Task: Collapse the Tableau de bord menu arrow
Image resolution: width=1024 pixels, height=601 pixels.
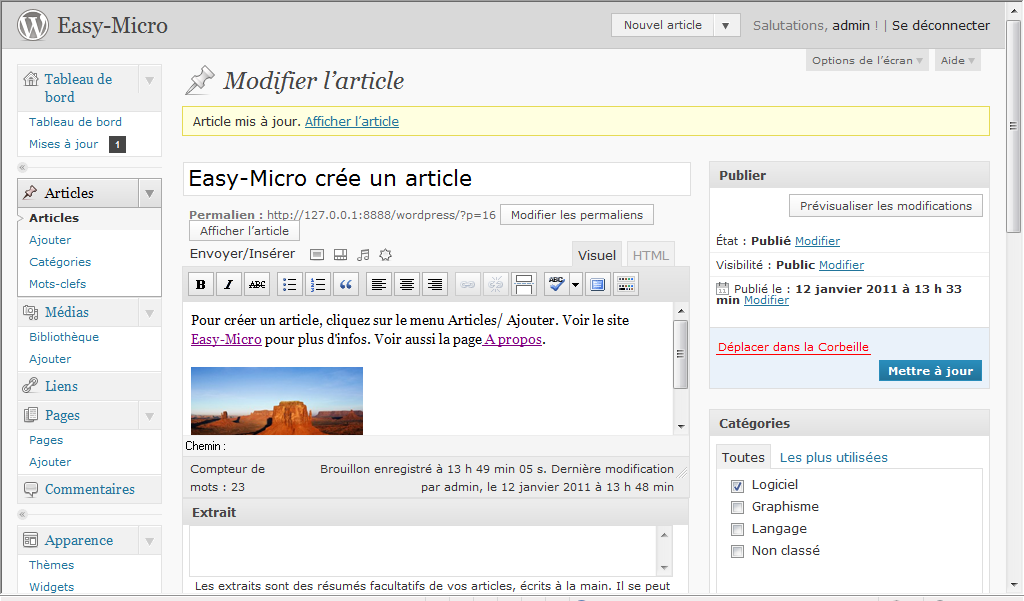Action: [x=150, y=80]
